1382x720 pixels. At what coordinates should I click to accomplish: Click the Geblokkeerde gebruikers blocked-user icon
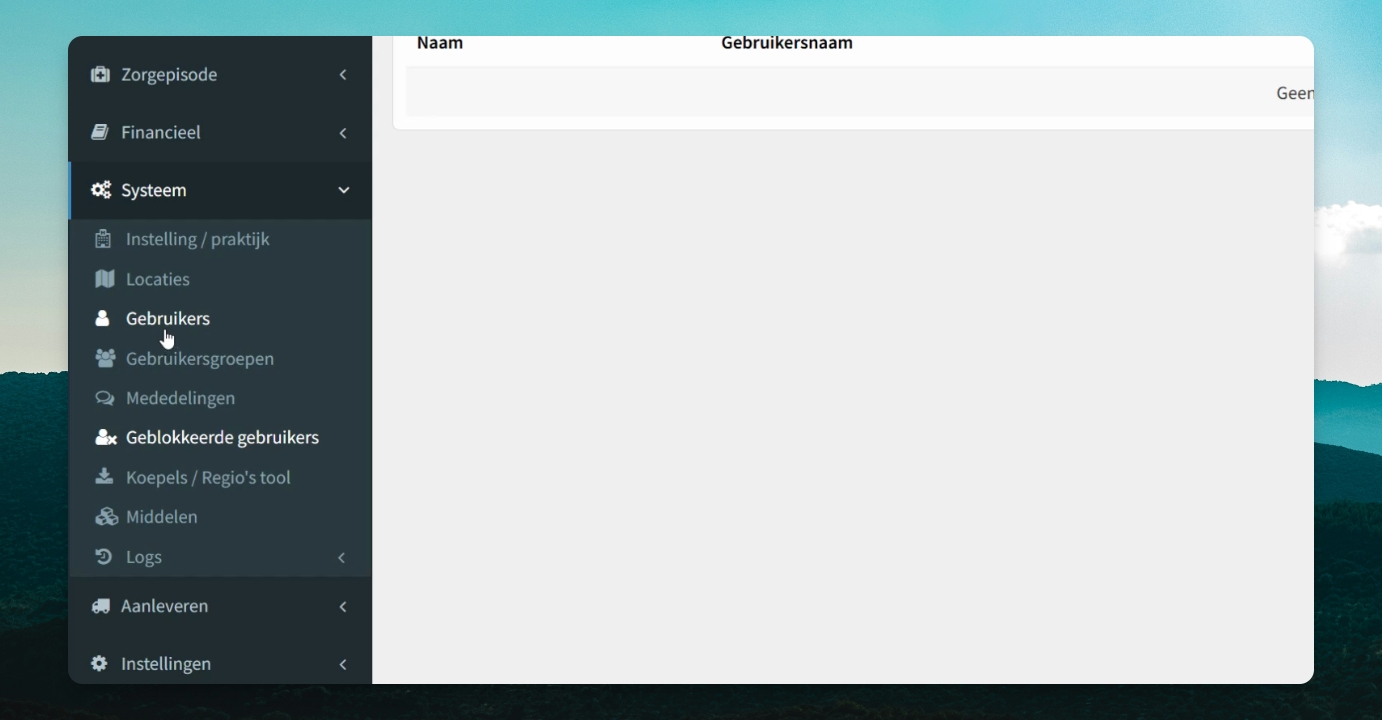click(105, 437)
